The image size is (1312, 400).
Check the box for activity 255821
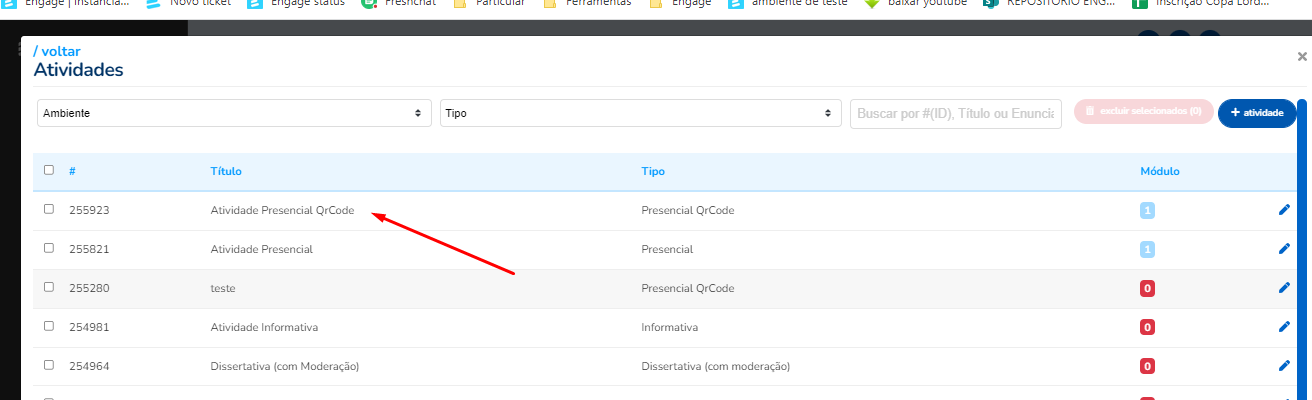pos(49,248)
